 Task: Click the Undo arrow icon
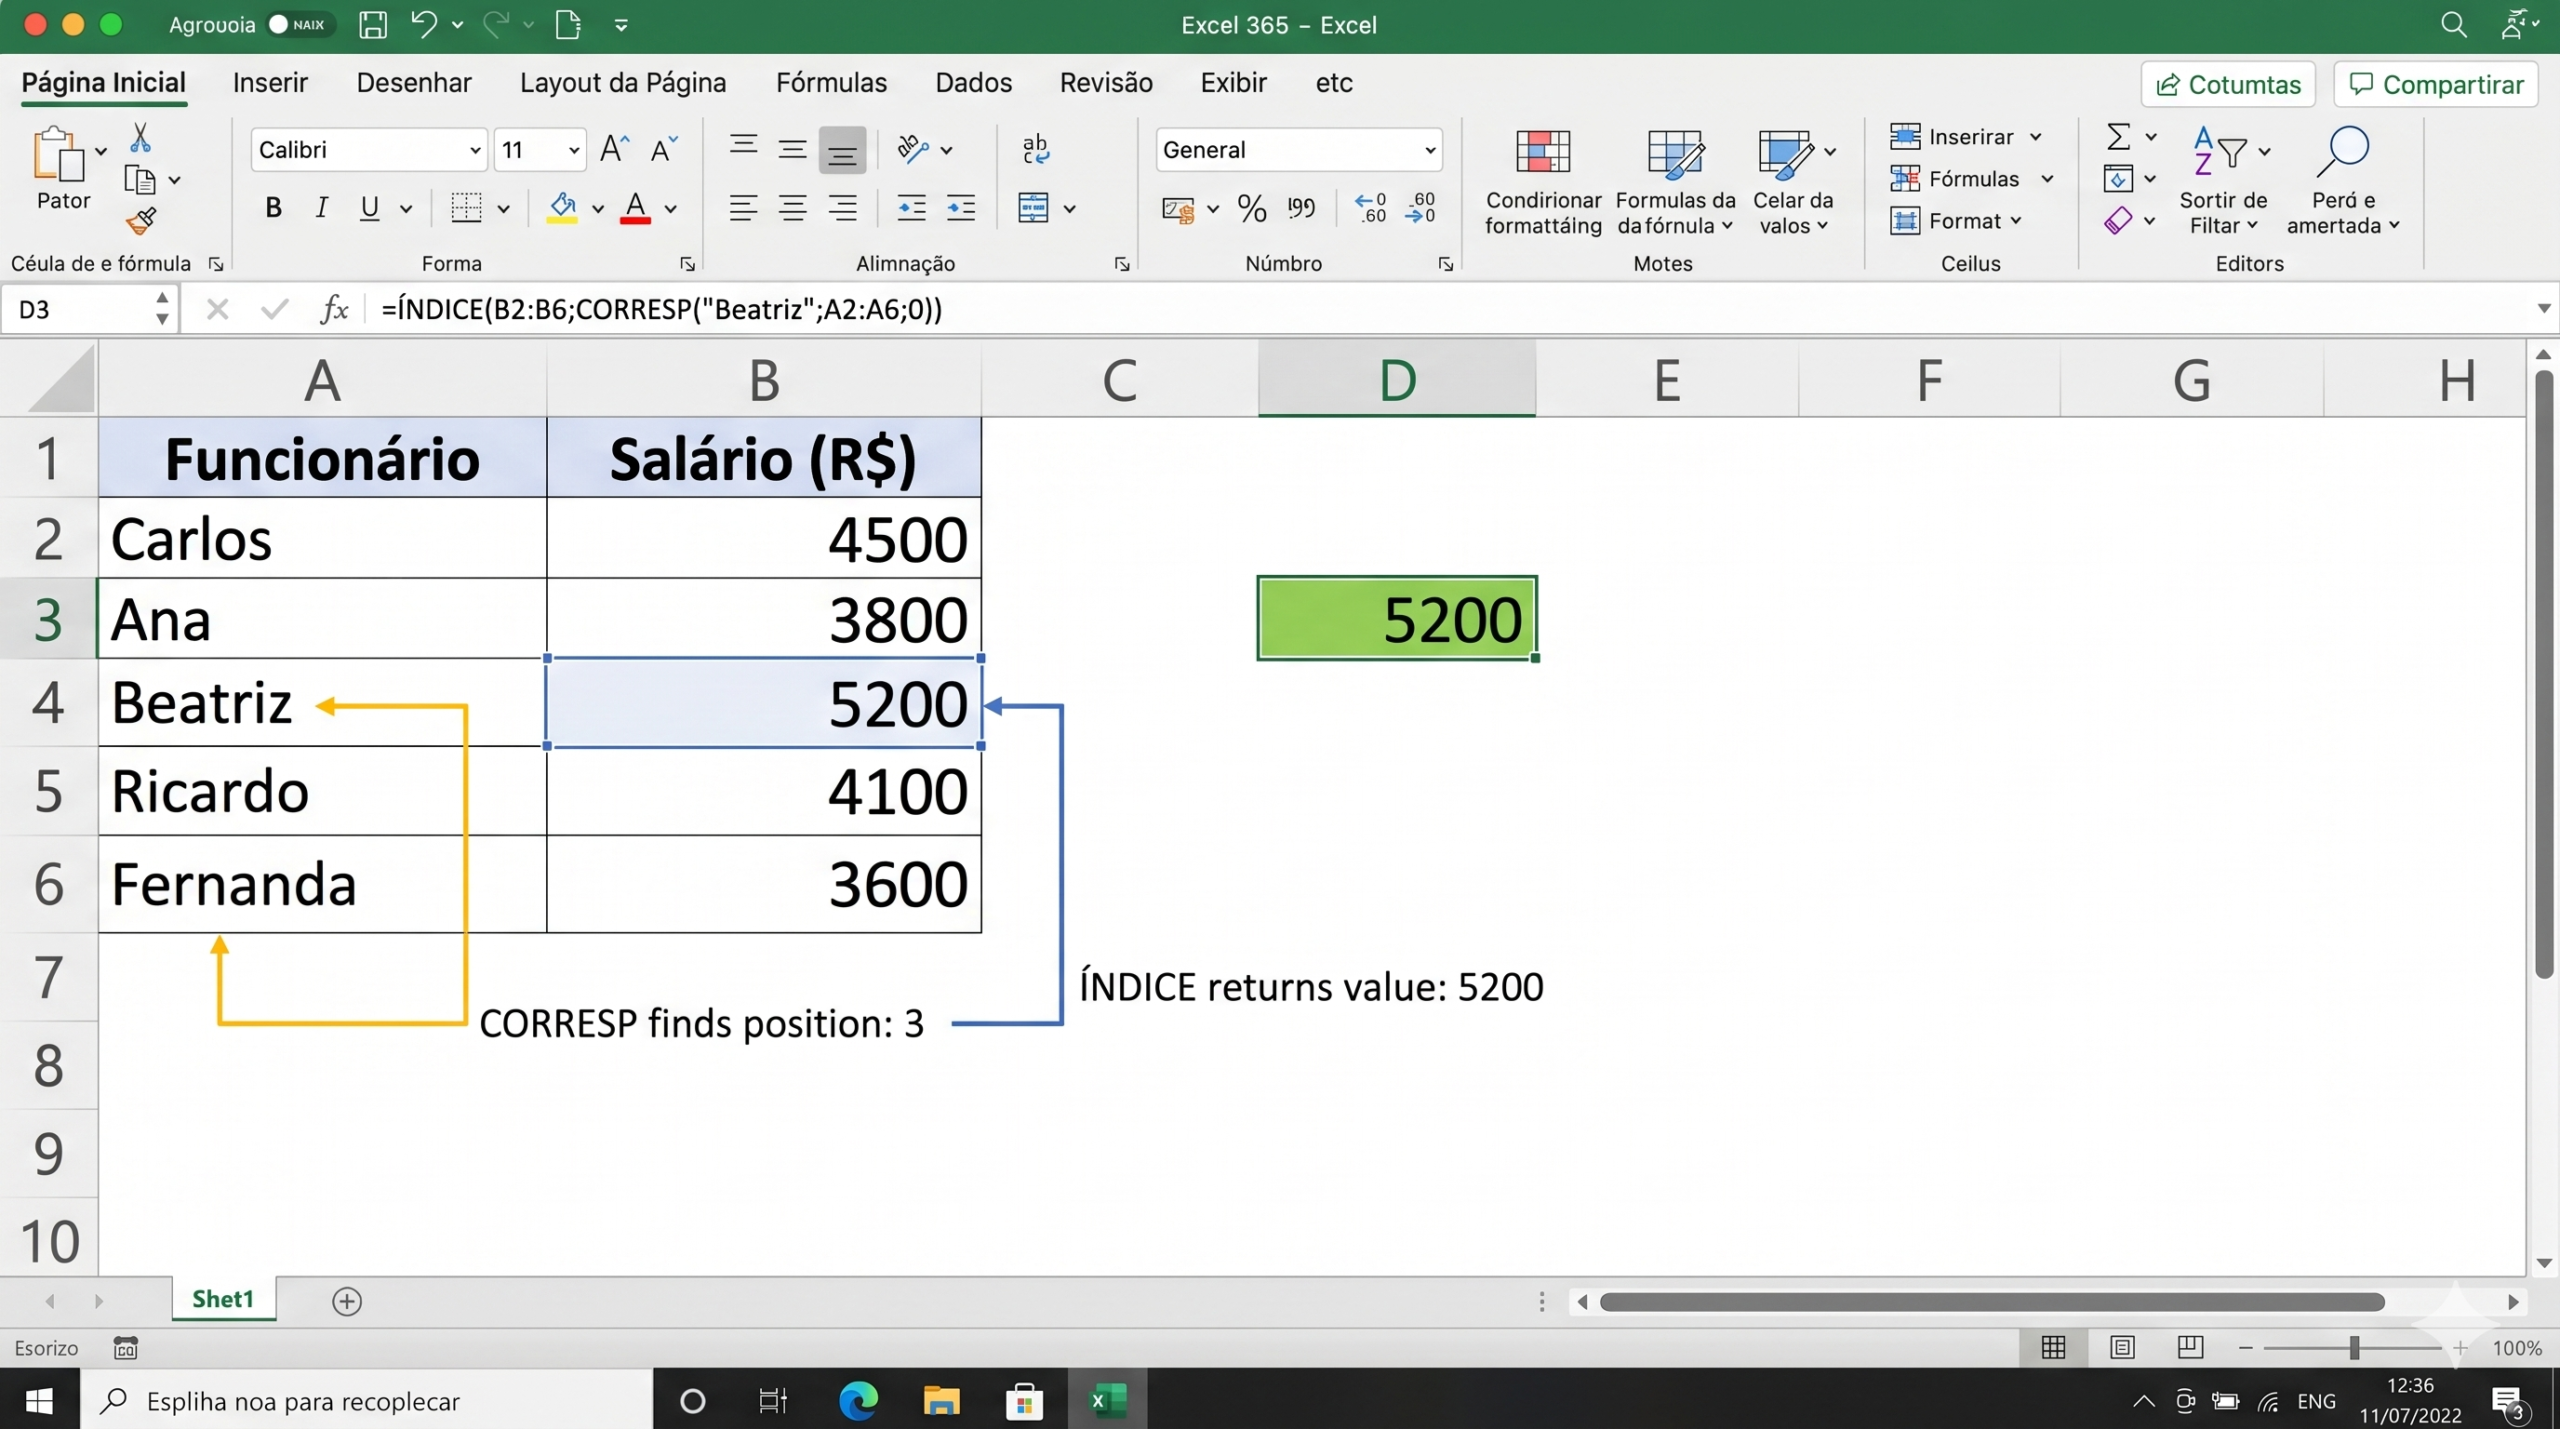pyautogui.click(x=424, y=24)
